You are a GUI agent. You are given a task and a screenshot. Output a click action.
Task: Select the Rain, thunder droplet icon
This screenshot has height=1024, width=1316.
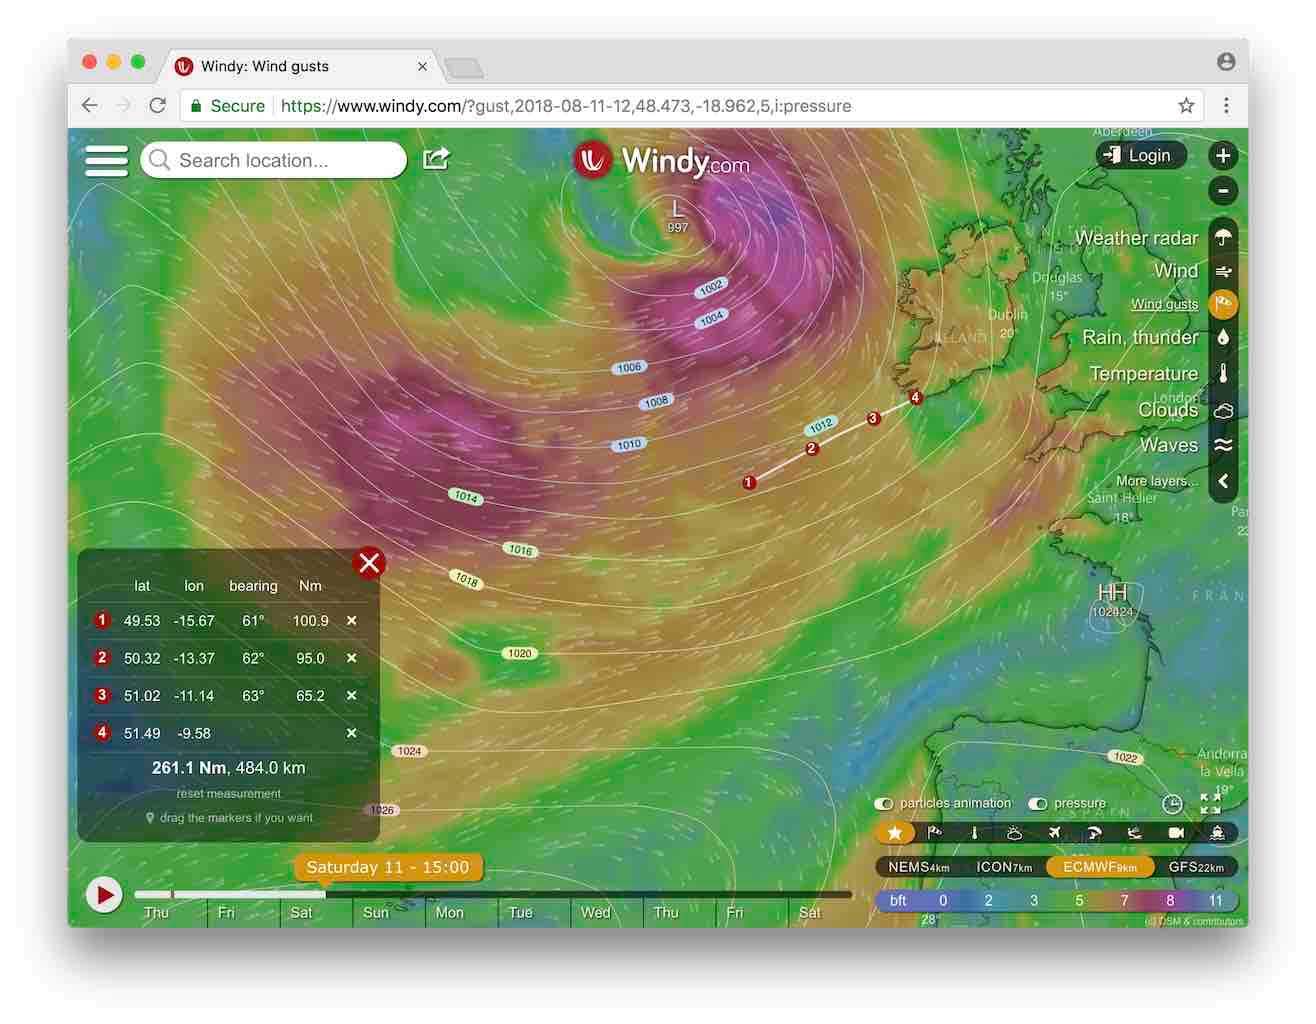pos(1222,338)
